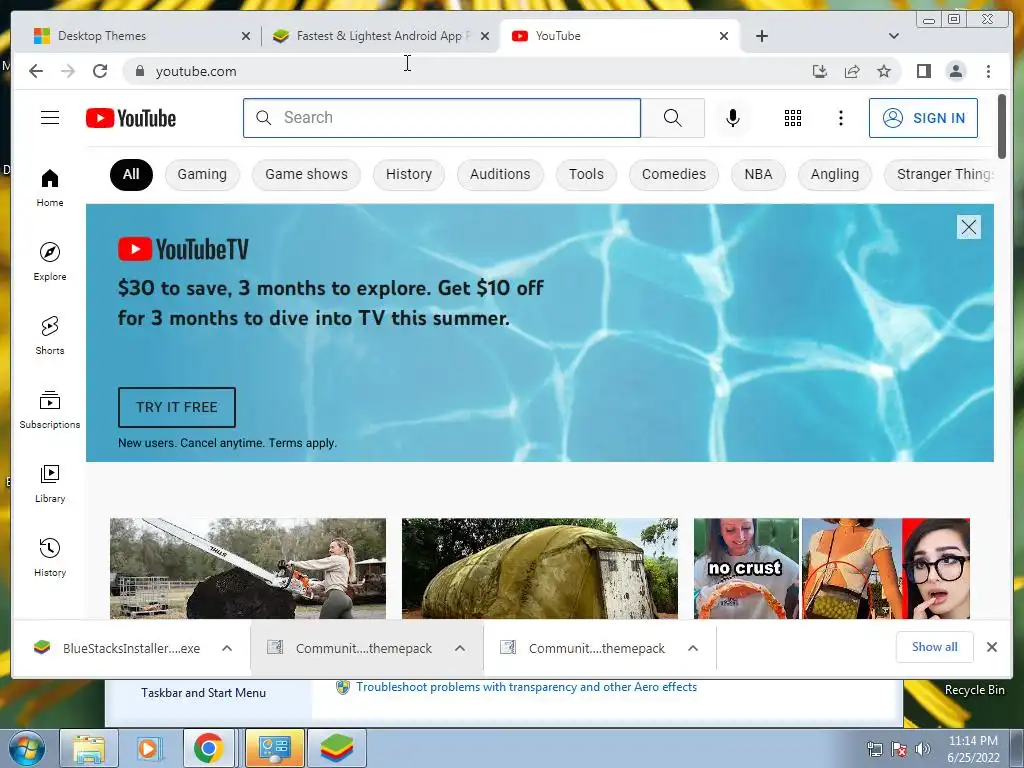The width and height of the screenshot is (1024, 768).
Task: Open tab search dropdown chevron
Action: (x=893, y=36)
